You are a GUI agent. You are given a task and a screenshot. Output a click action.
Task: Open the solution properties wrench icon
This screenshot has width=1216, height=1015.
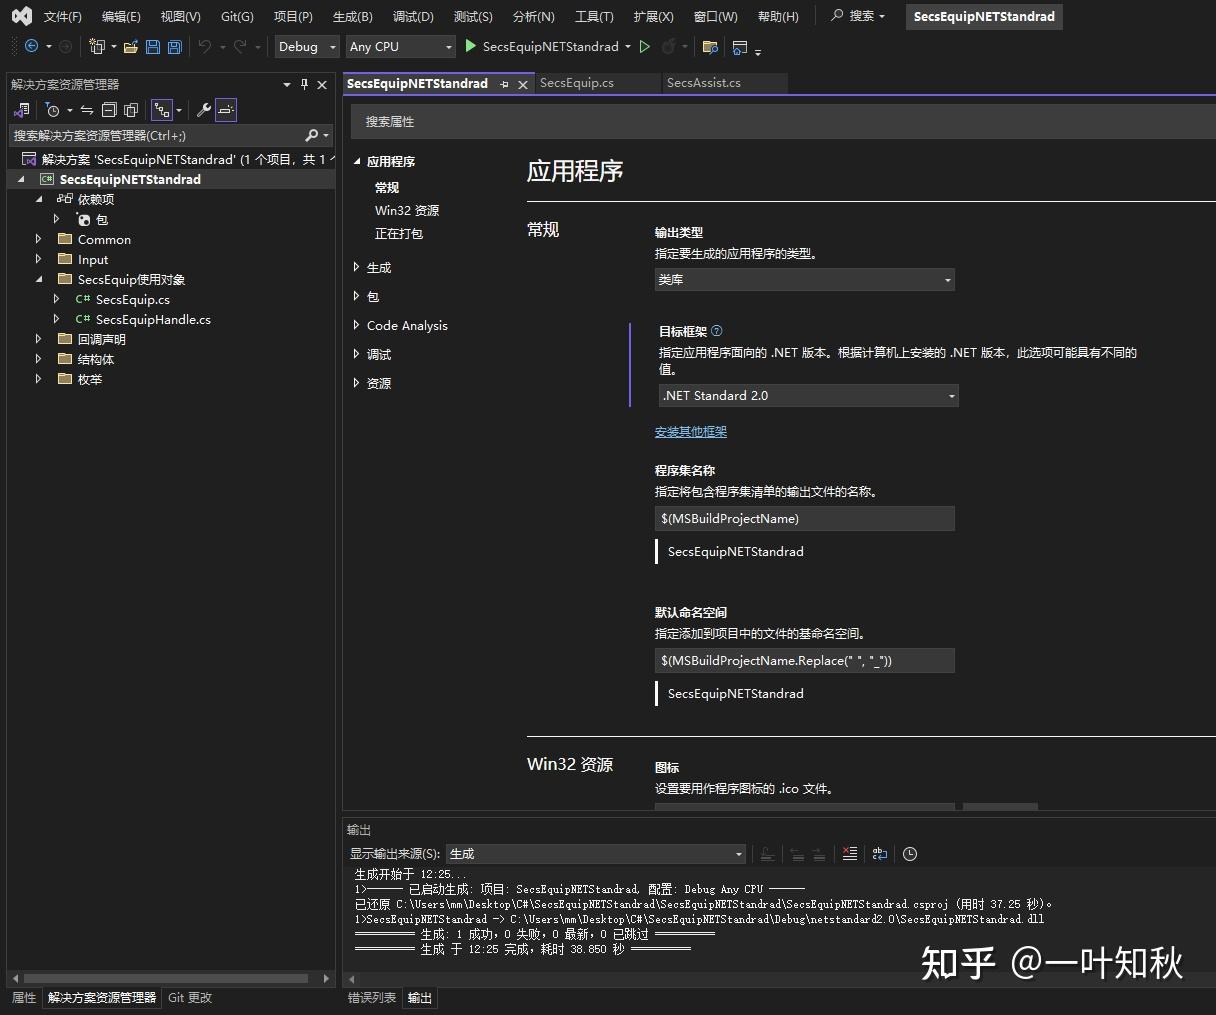click(x=204, y=110)
